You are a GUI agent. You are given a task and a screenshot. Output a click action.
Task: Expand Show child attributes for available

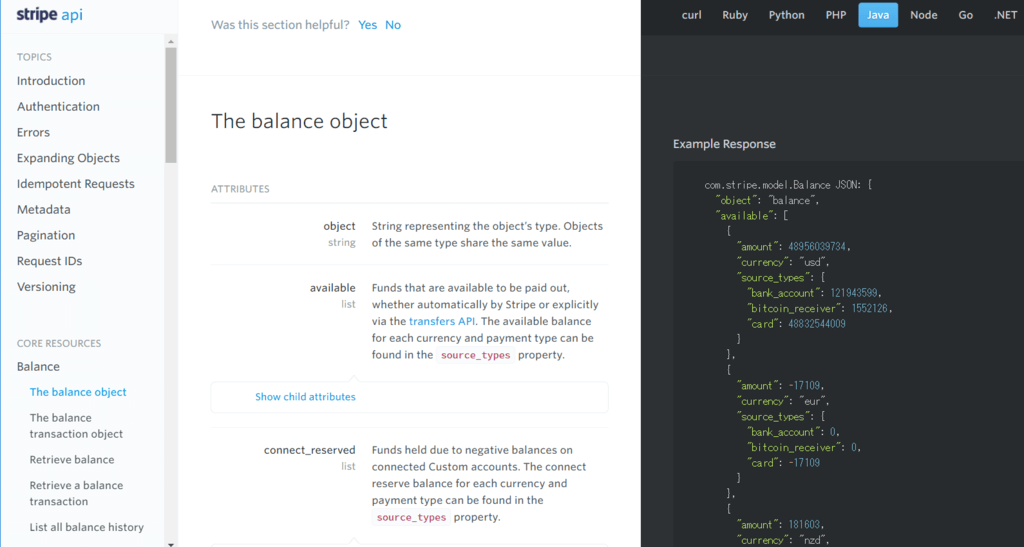click(305, 397)
